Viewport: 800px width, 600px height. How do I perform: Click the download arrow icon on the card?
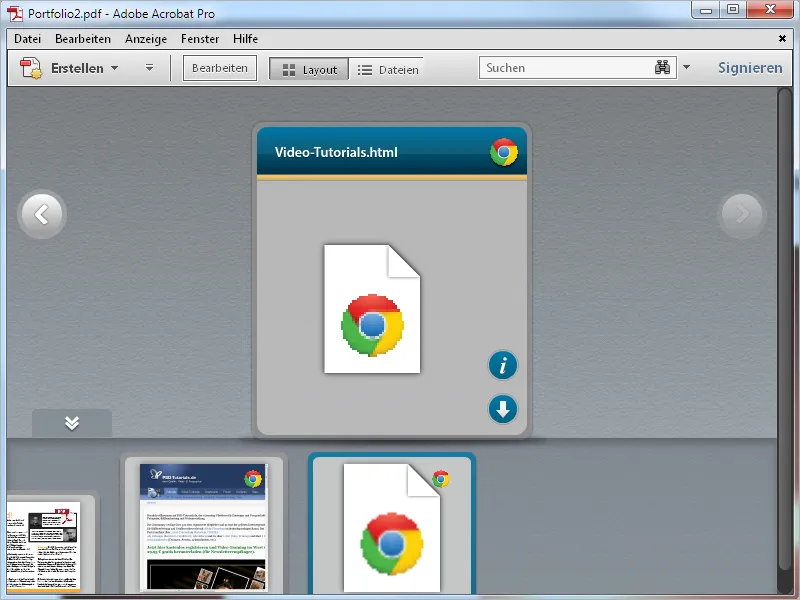[503, 409]
